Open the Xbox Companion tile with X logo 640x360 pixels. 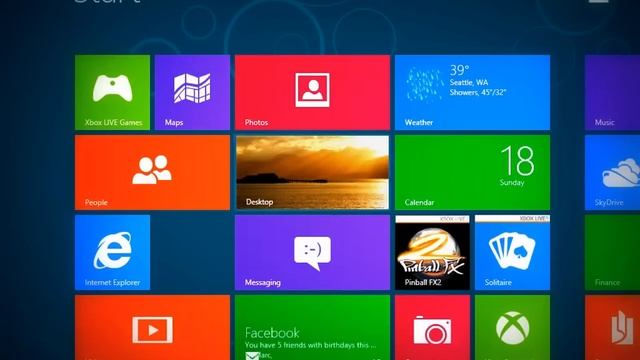512,328
